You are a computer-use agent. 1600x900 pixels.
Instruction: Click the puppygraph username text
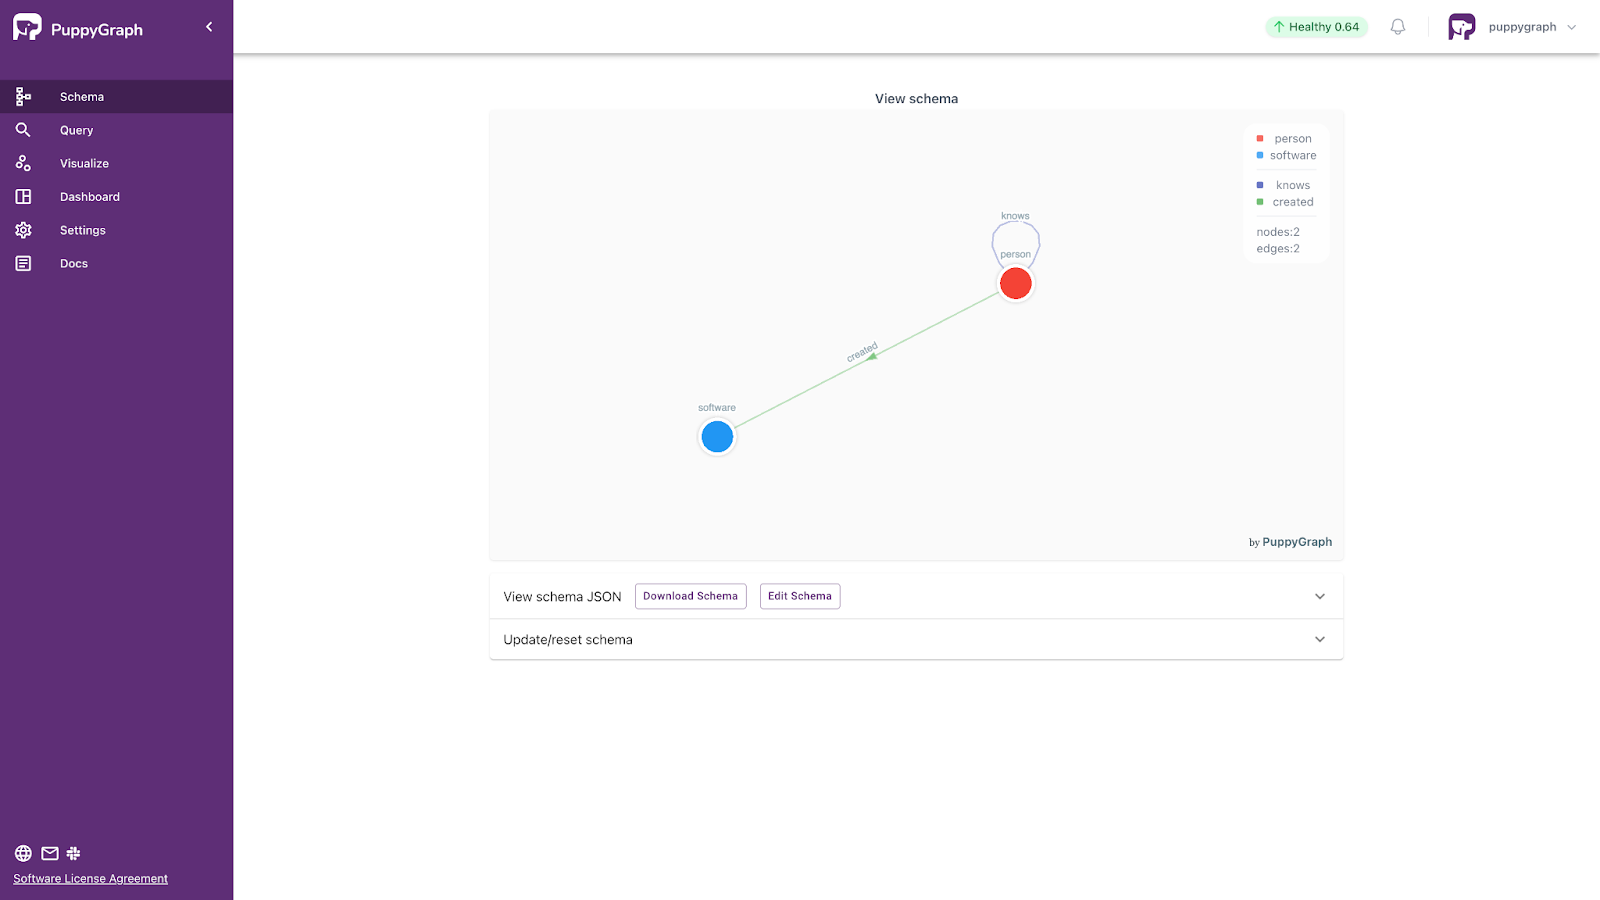point(1522,27)
